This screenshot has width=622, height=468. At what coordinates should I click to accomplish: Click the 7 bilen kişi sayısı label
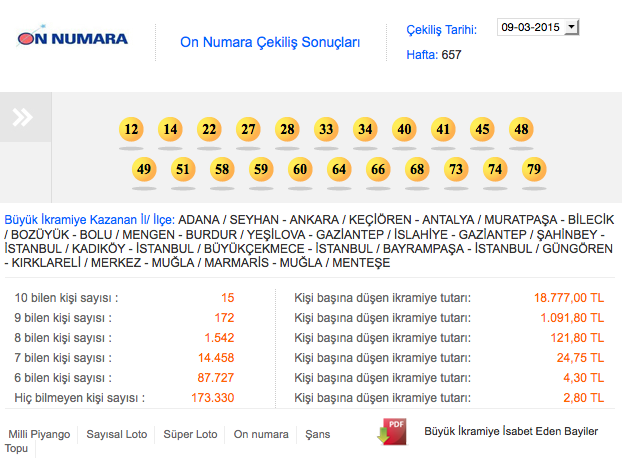pos(63,358)
